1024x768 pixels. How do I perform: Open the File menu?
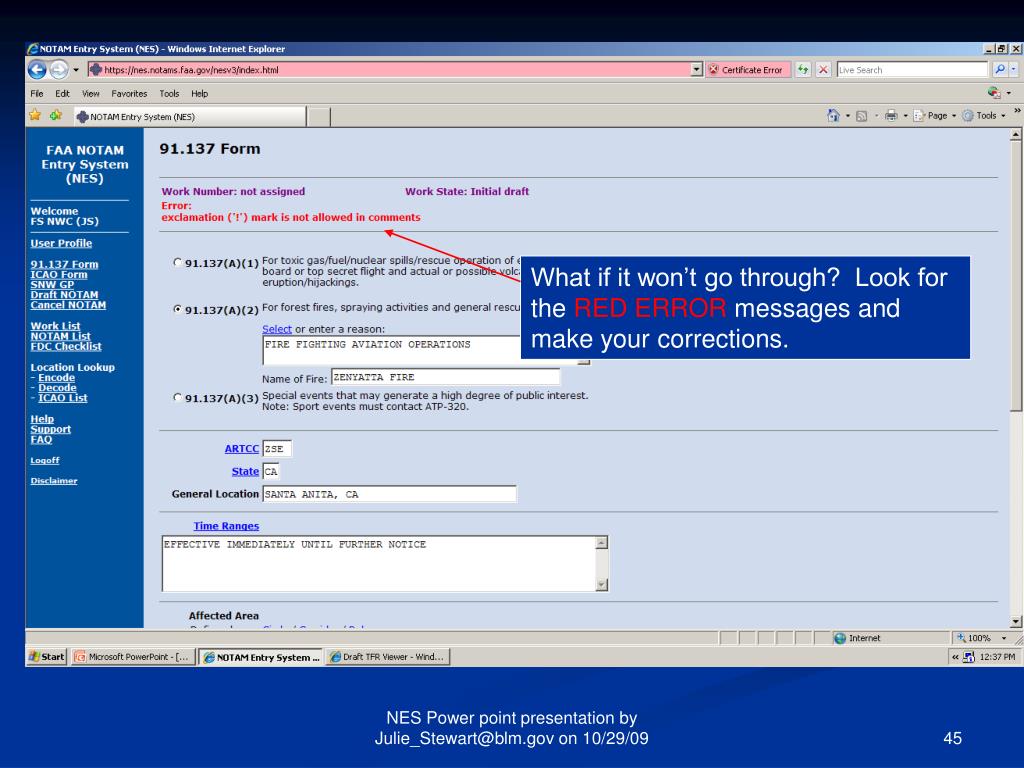point(37,93)
